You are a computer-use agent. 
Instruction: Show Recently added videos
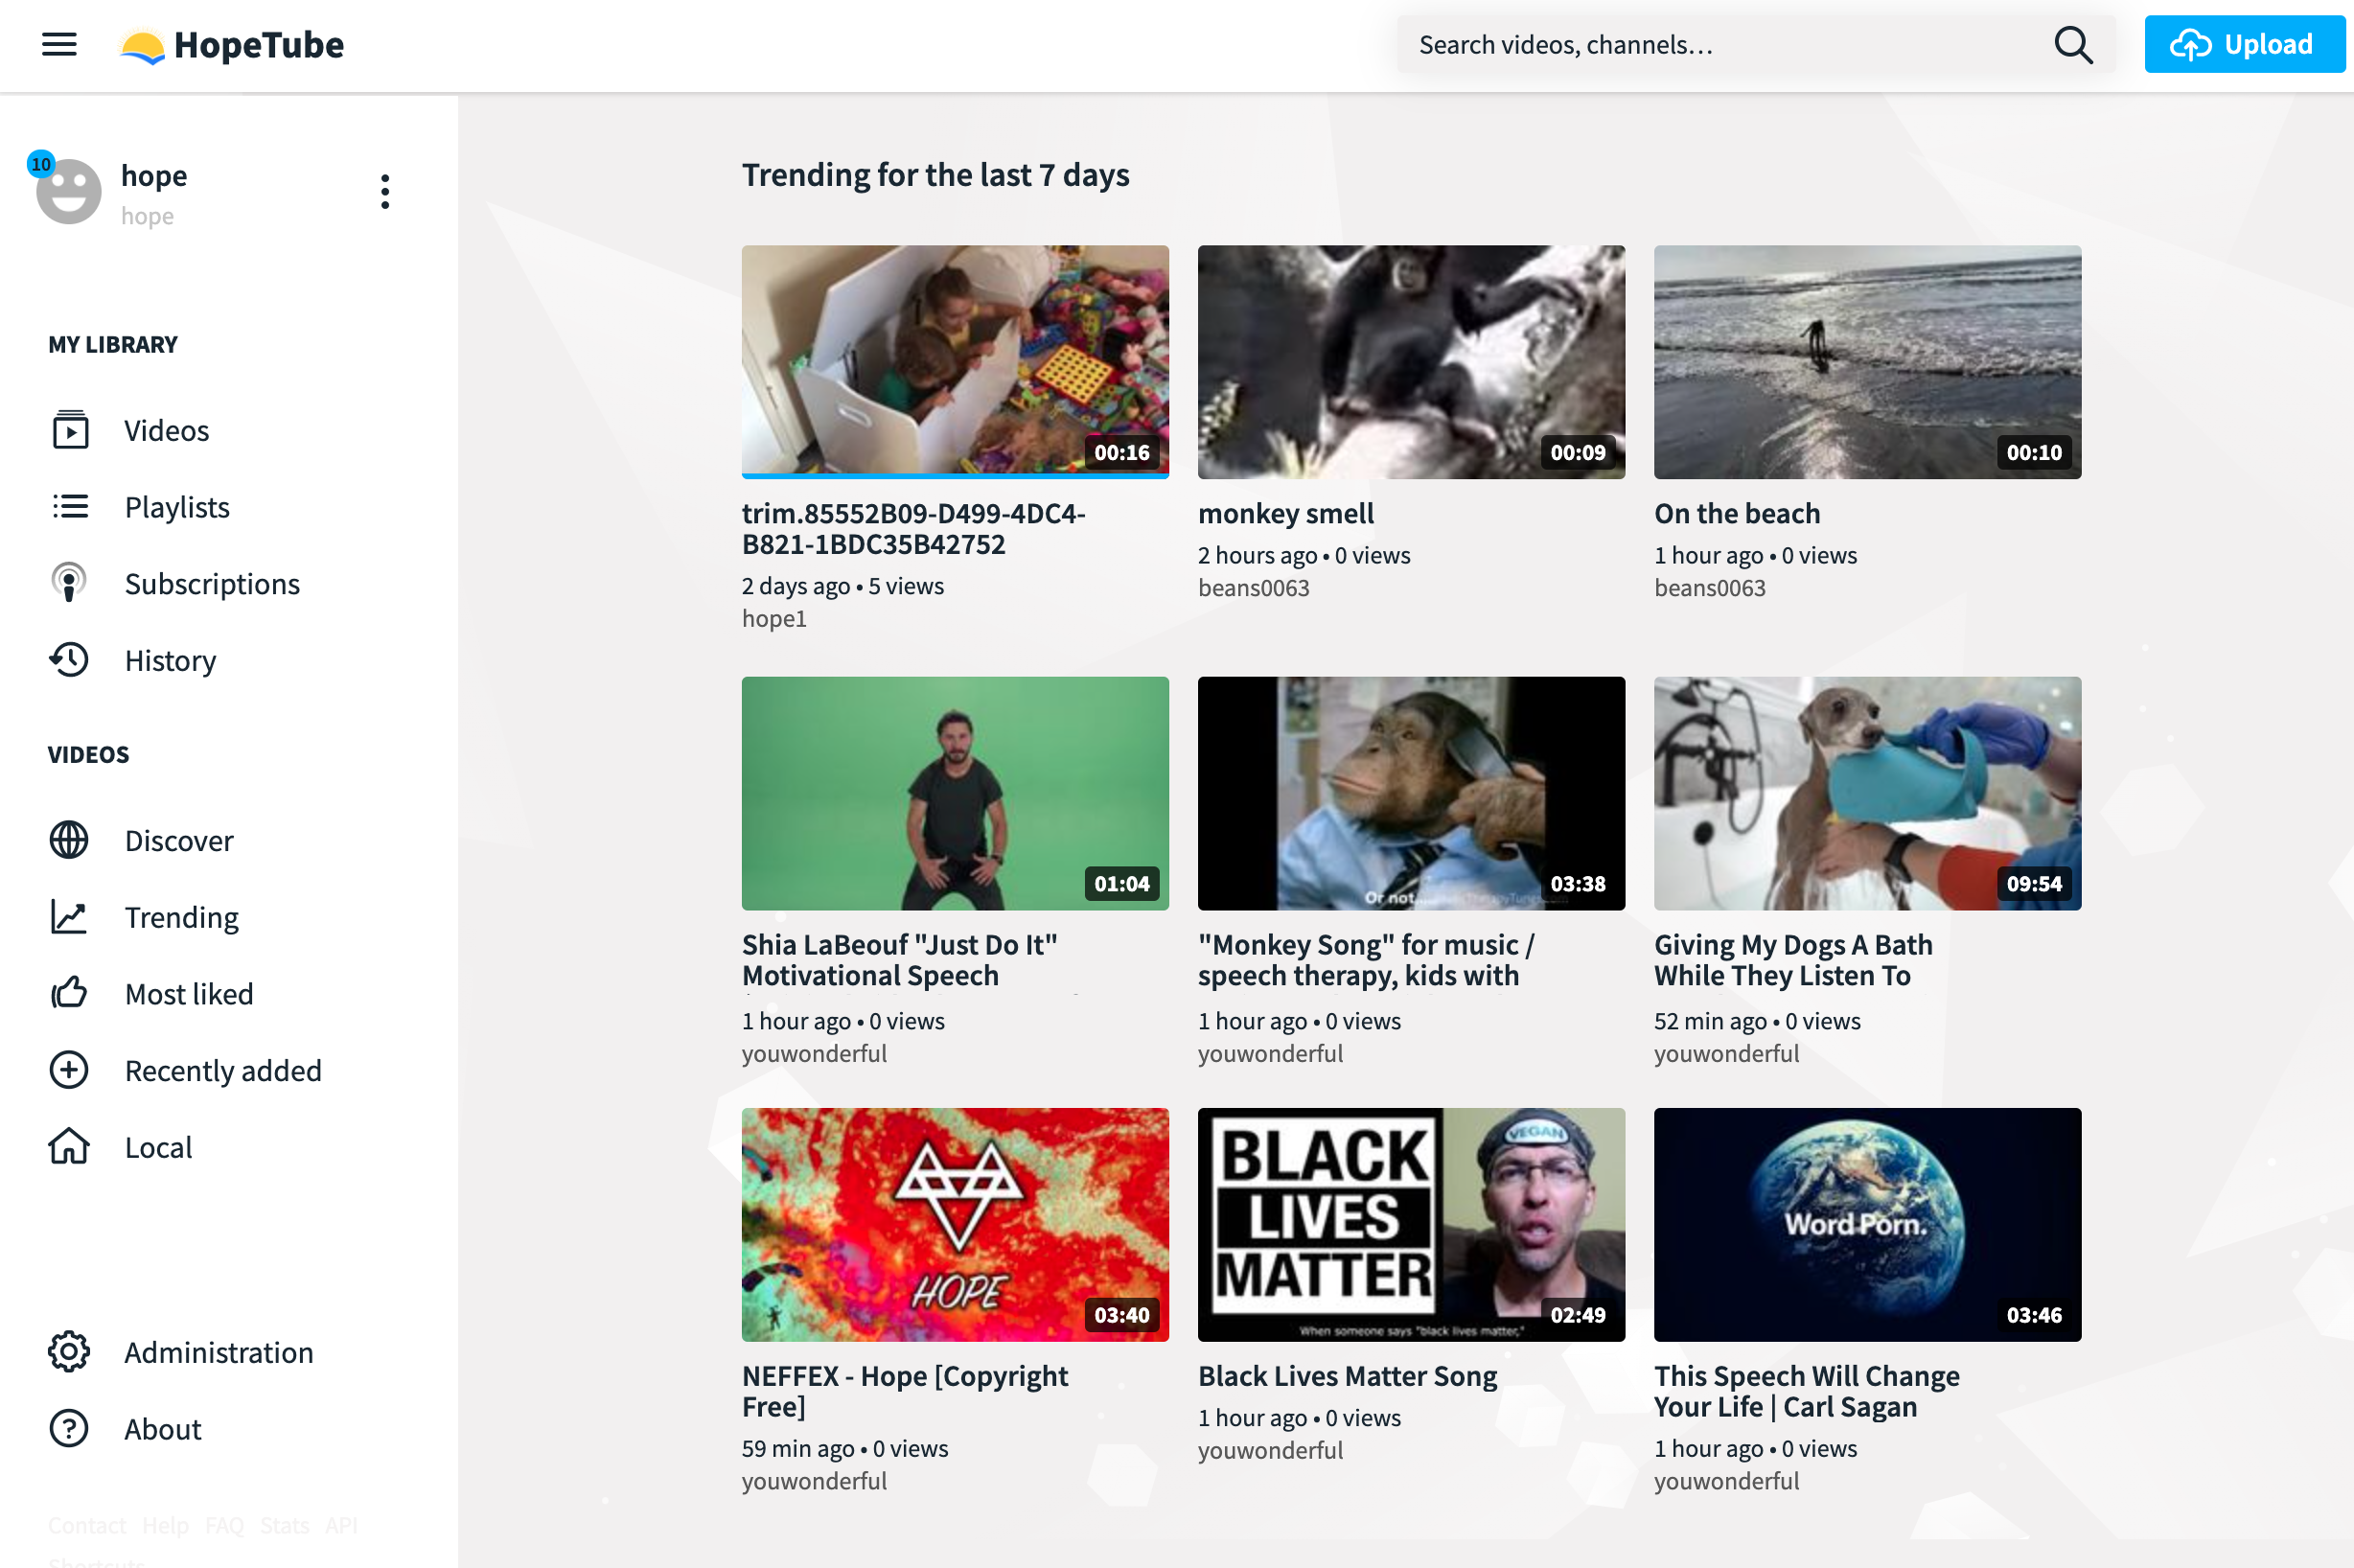click(x=222, y=1070)
